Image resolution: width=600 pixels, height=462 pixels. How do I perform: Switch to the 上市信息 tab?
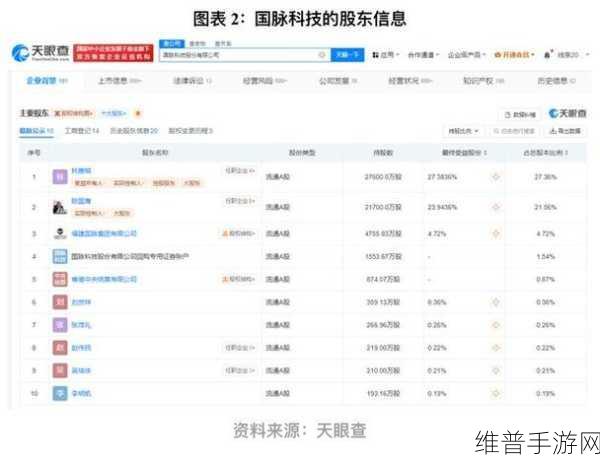(x=119, y=80)
